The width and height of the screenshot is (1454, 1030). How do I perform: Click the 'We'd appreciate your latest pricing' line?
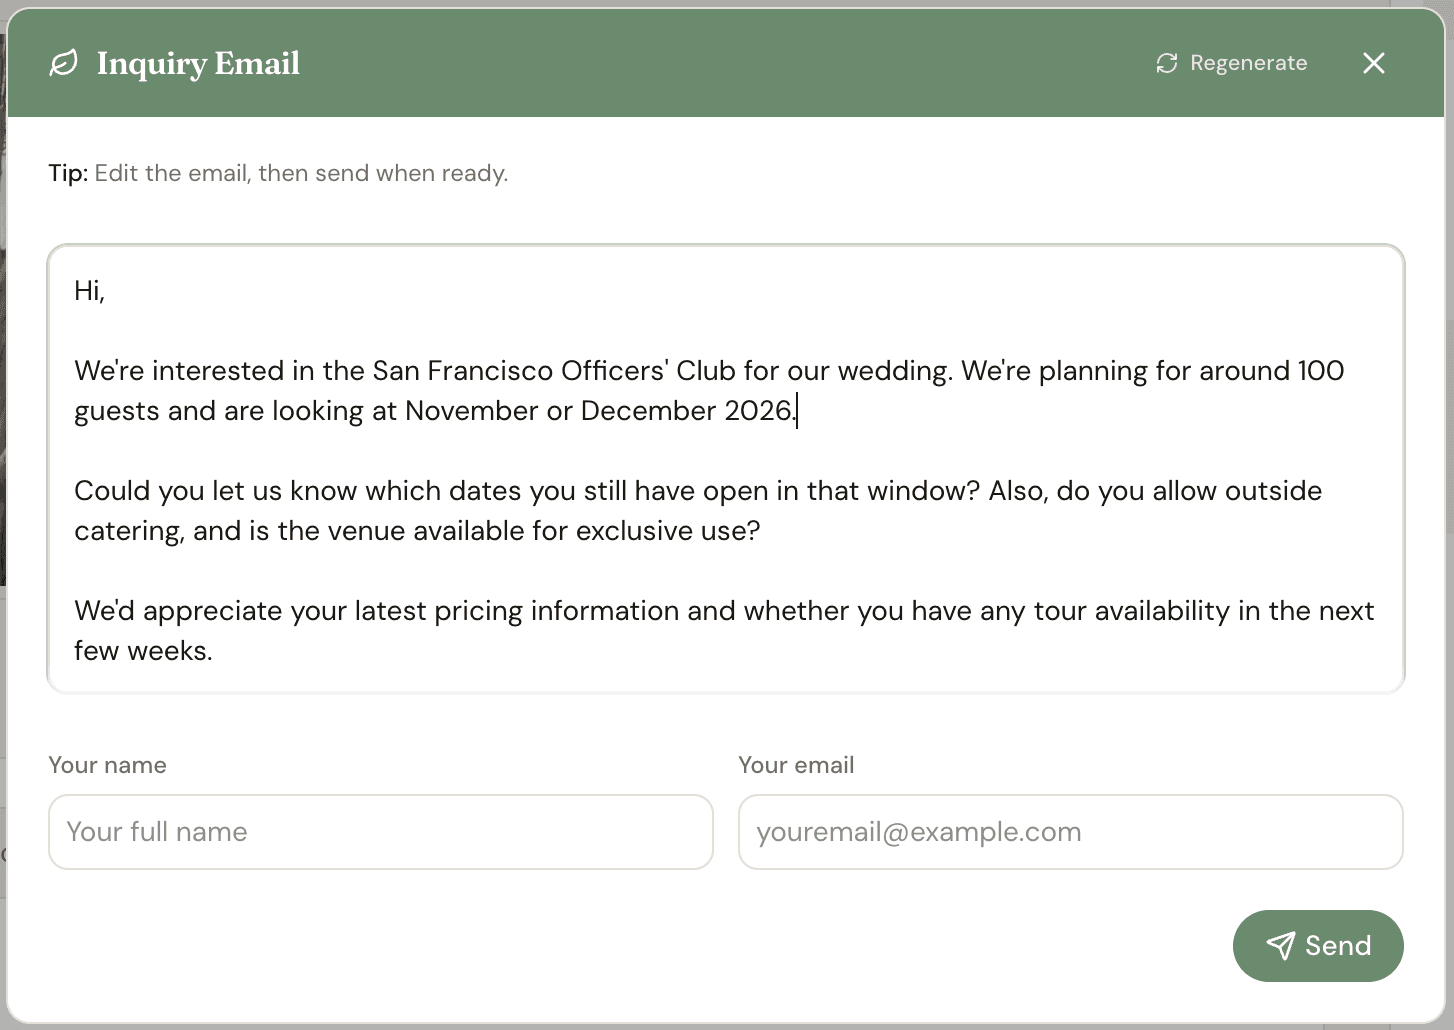(724, 611)
